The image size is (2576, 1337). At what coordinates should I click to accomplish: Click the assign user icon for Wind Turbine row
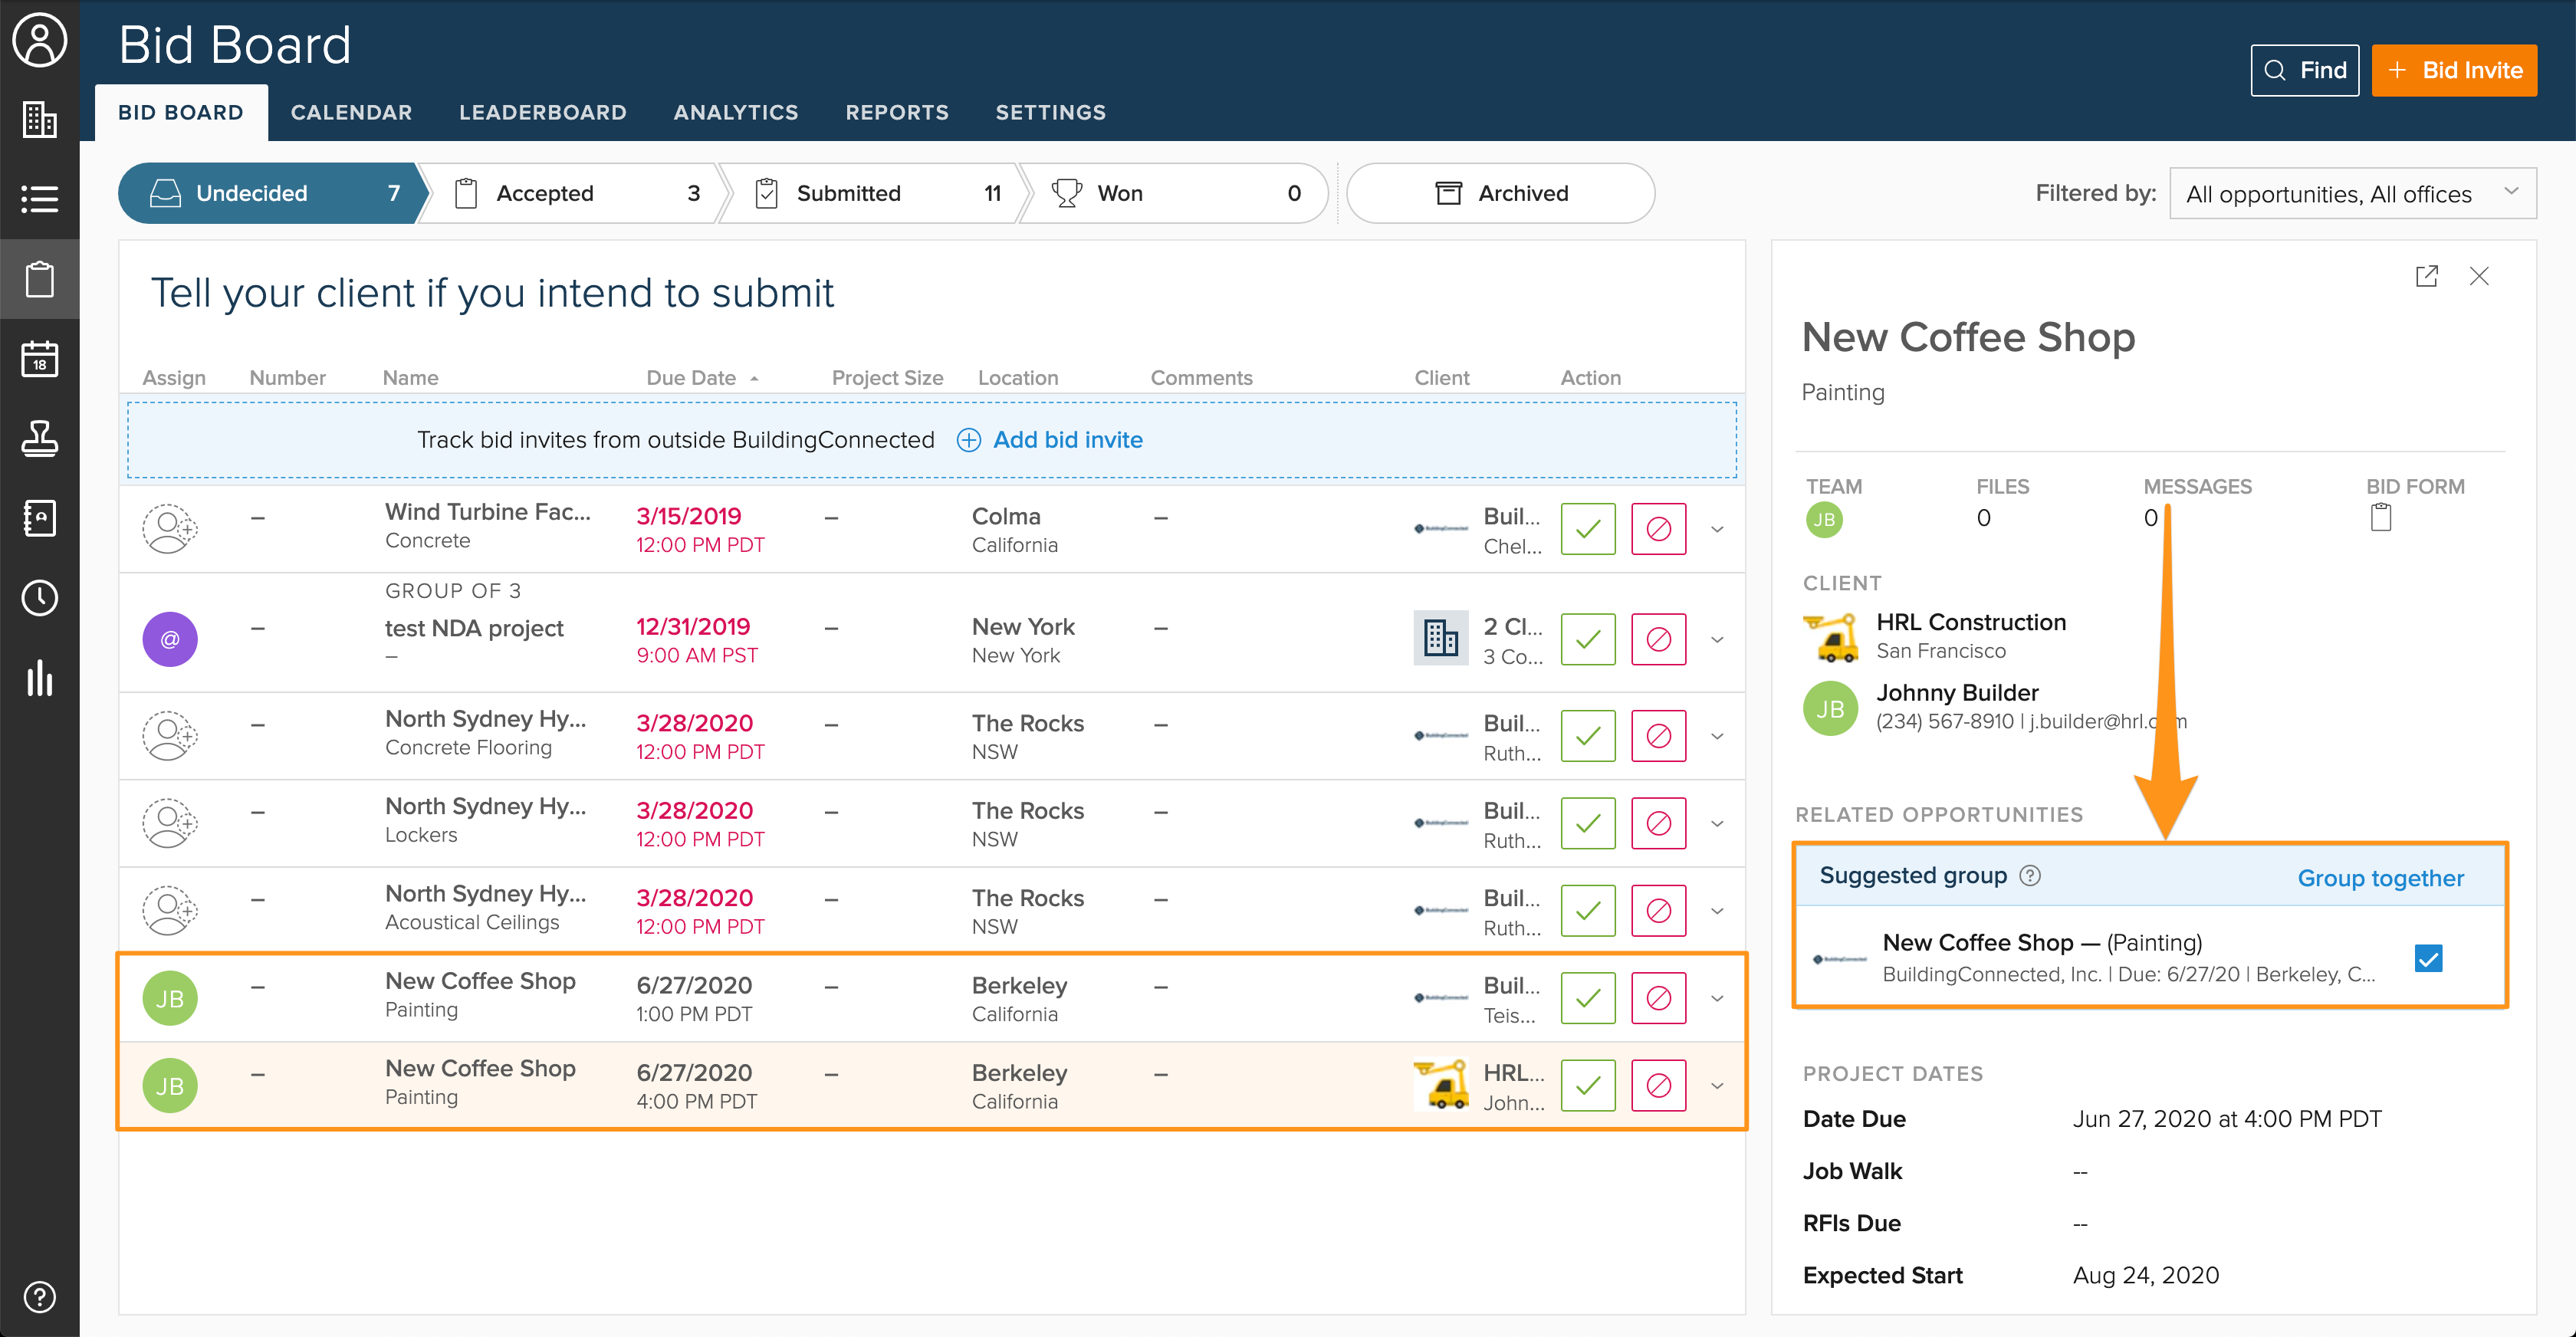click(169, 528)
